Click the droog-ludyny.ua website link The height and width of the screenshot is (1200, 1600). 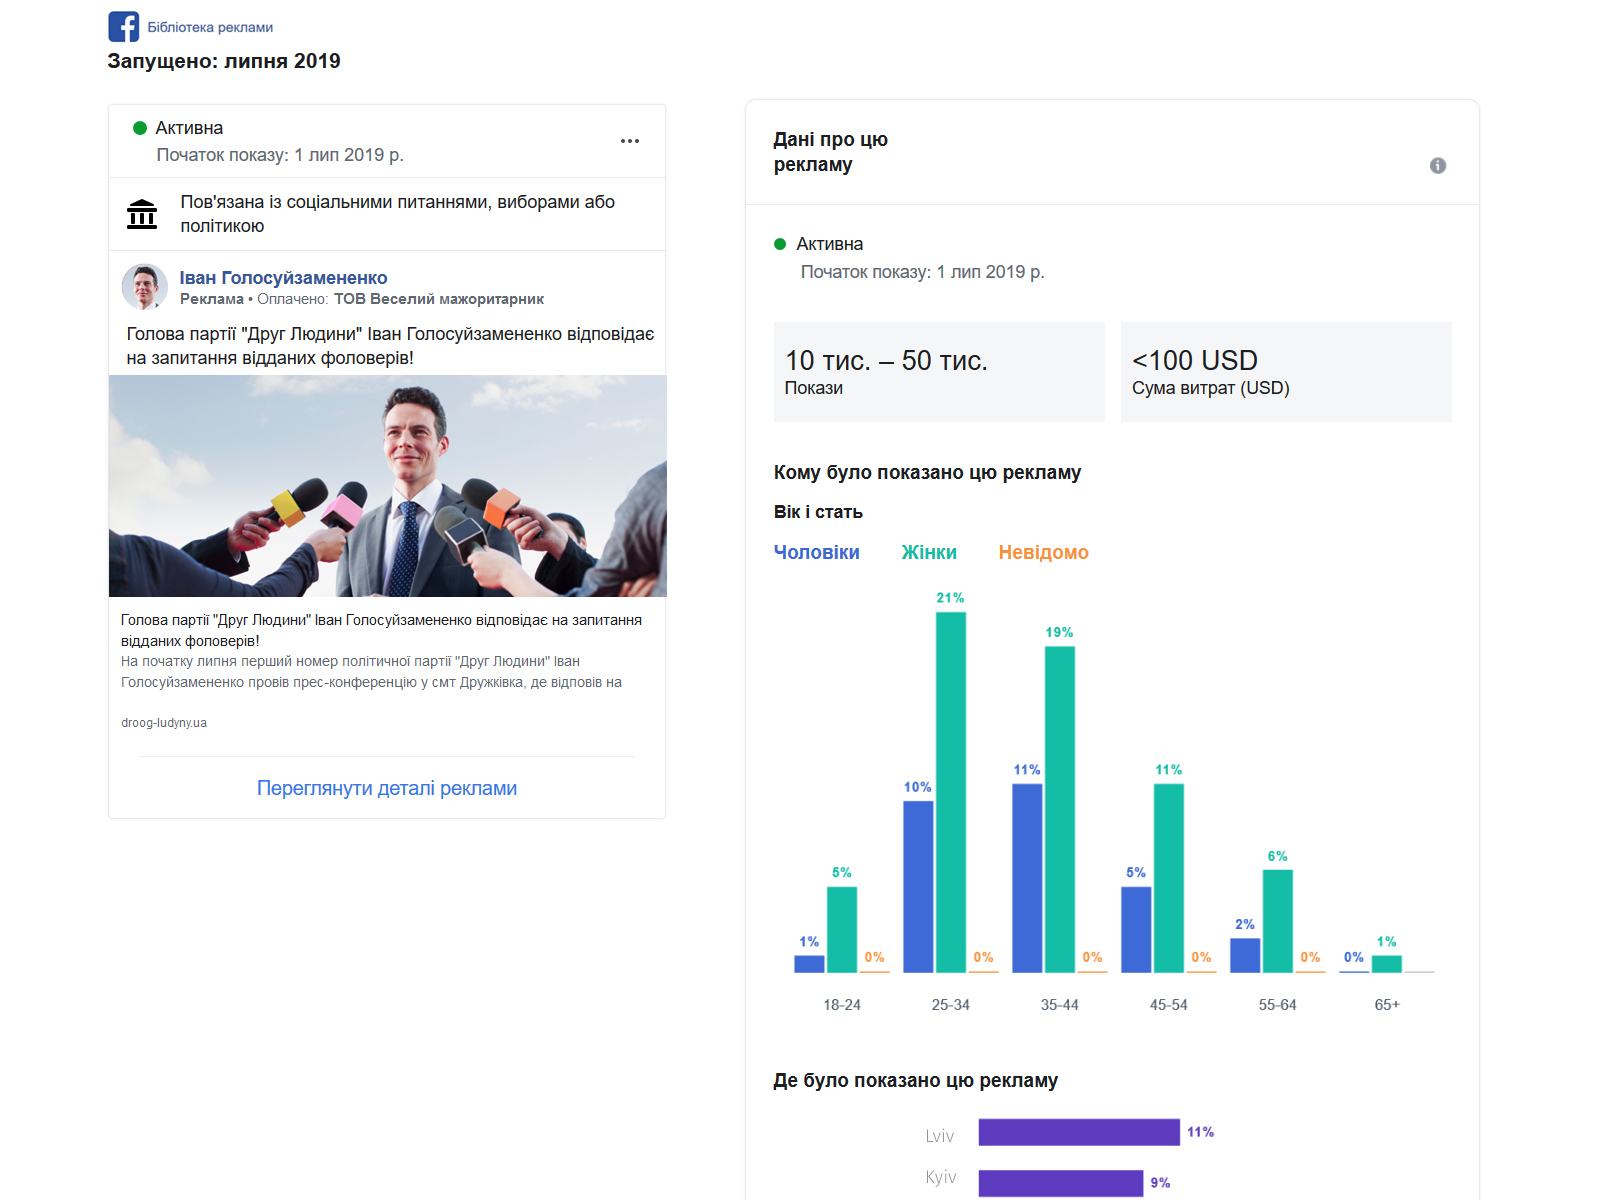click(x=164, y=723)
